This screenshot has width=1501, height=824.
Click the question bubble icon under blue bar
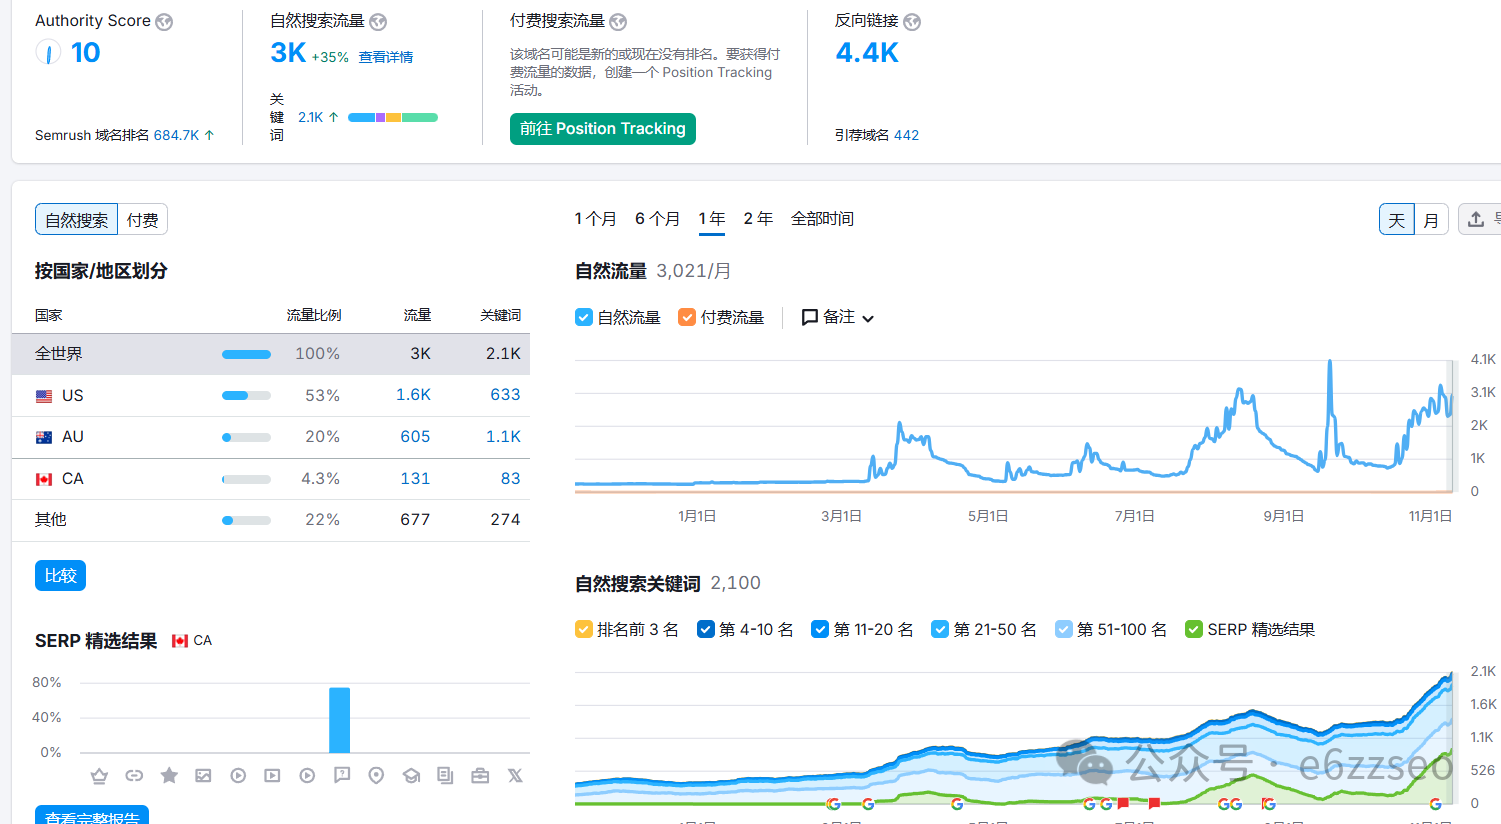342,776
